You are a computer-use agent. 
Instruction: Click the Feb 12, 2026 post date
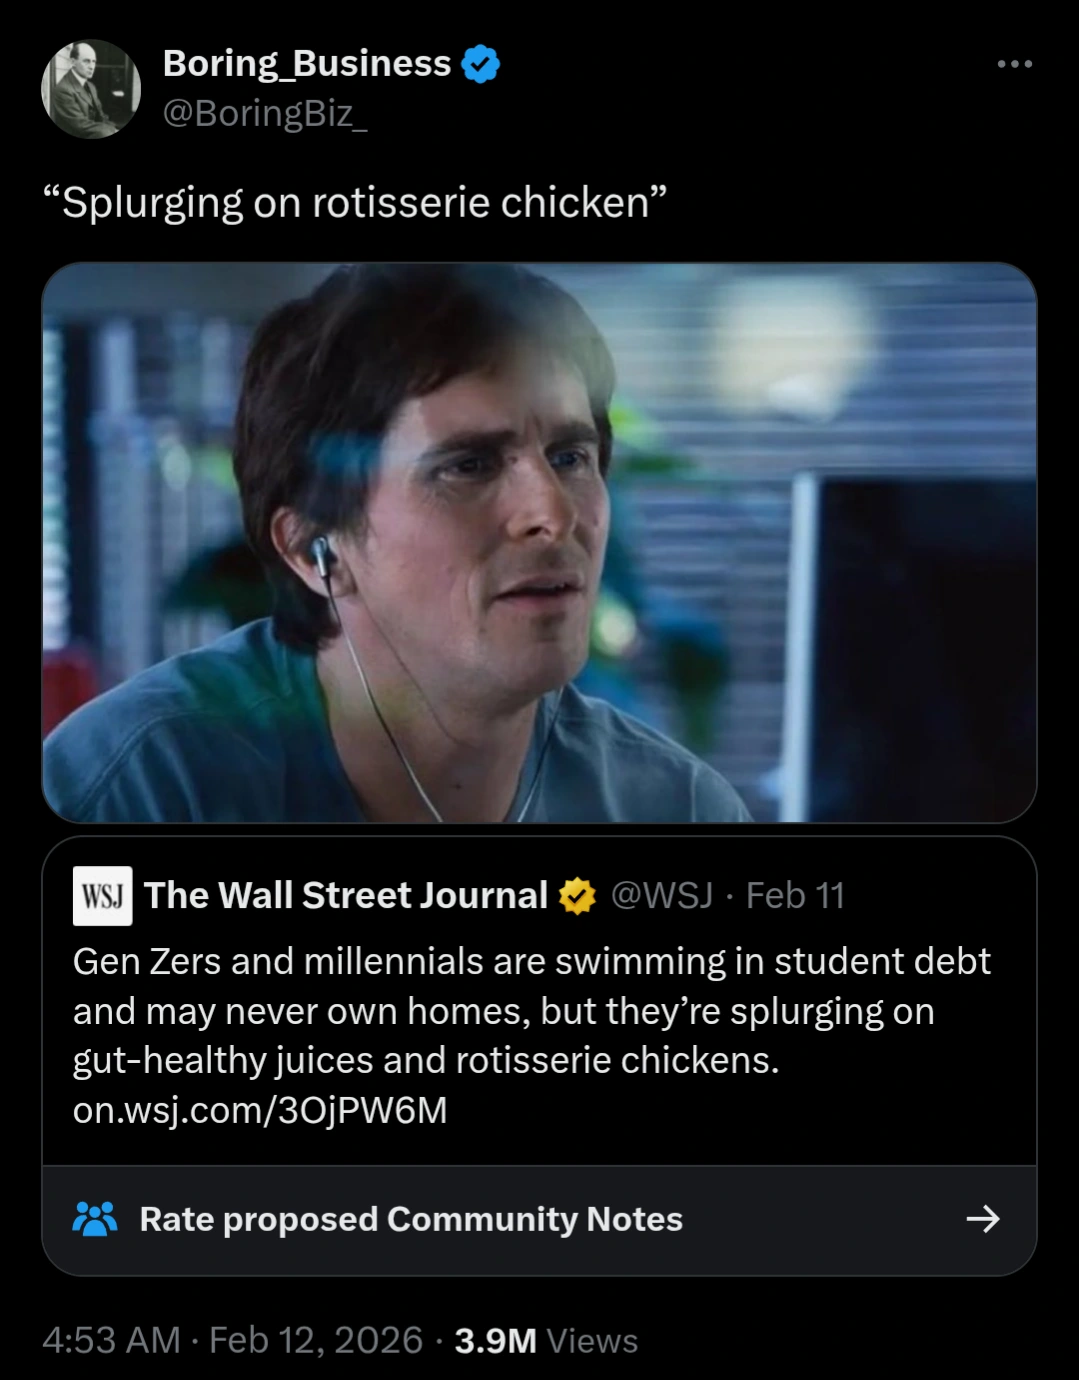(316, 1340)
